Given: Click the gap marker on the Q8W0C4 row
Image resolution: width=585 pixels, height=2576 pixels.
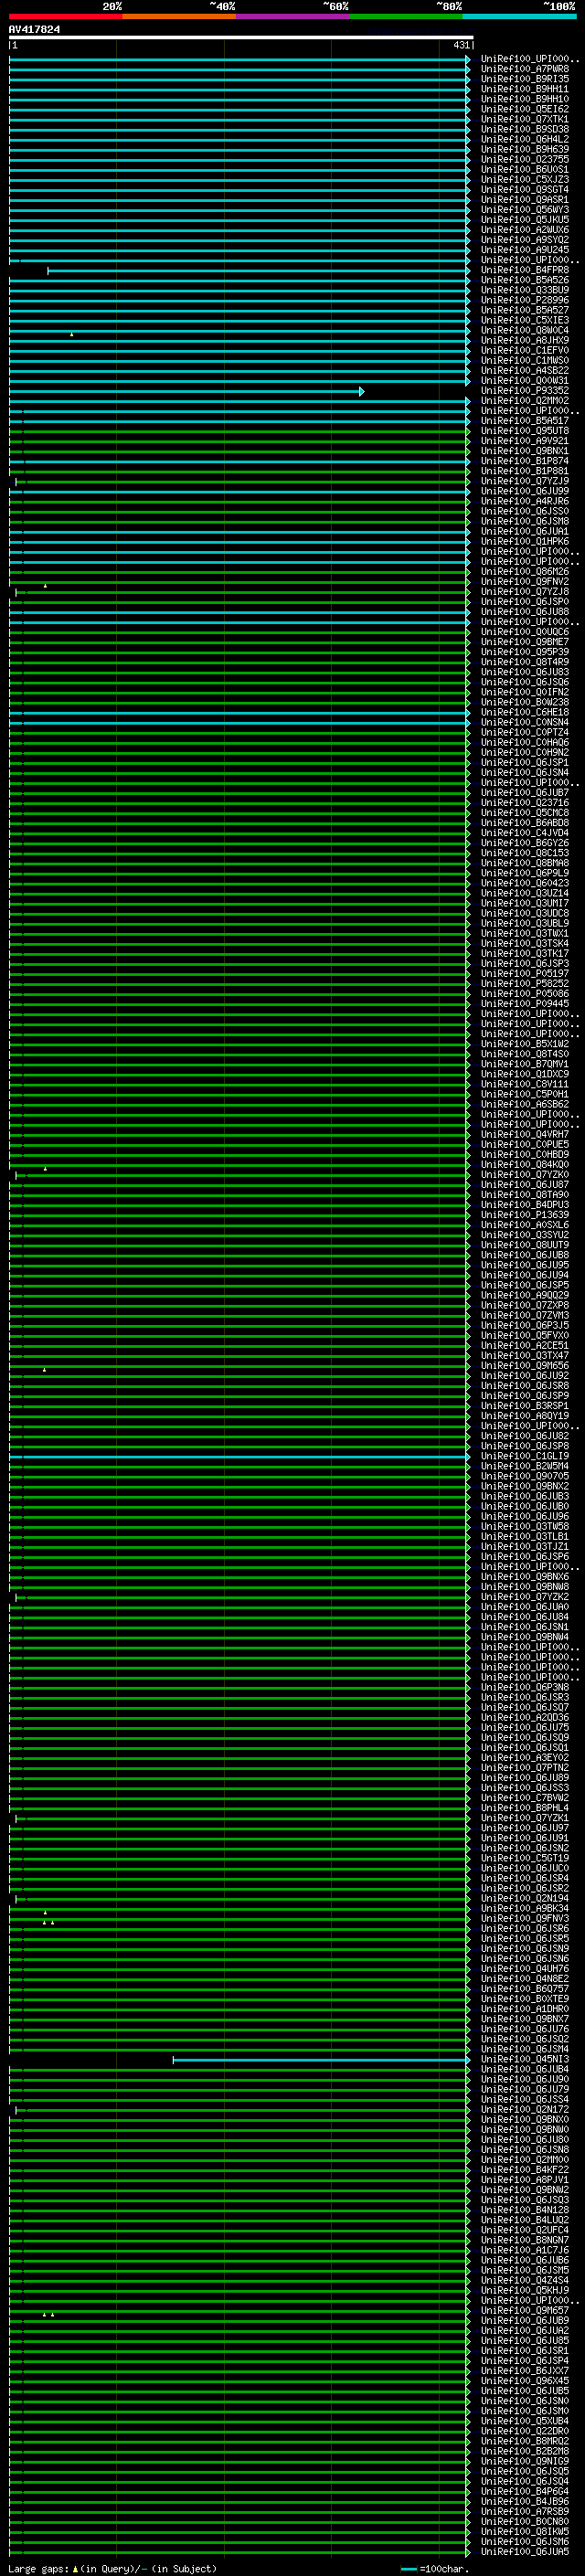Looking at the screenshot, I should pyautogui.click(x=71, y=334).
